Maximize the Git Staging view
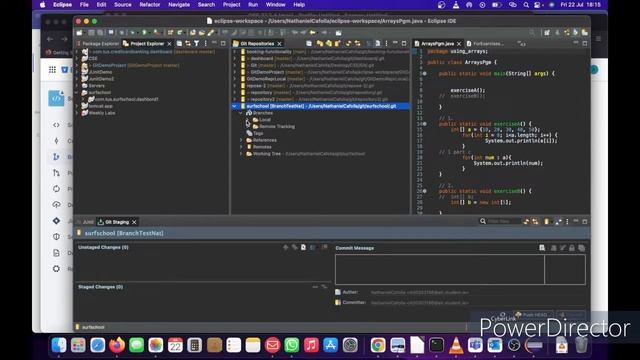 tap(585, 222)
